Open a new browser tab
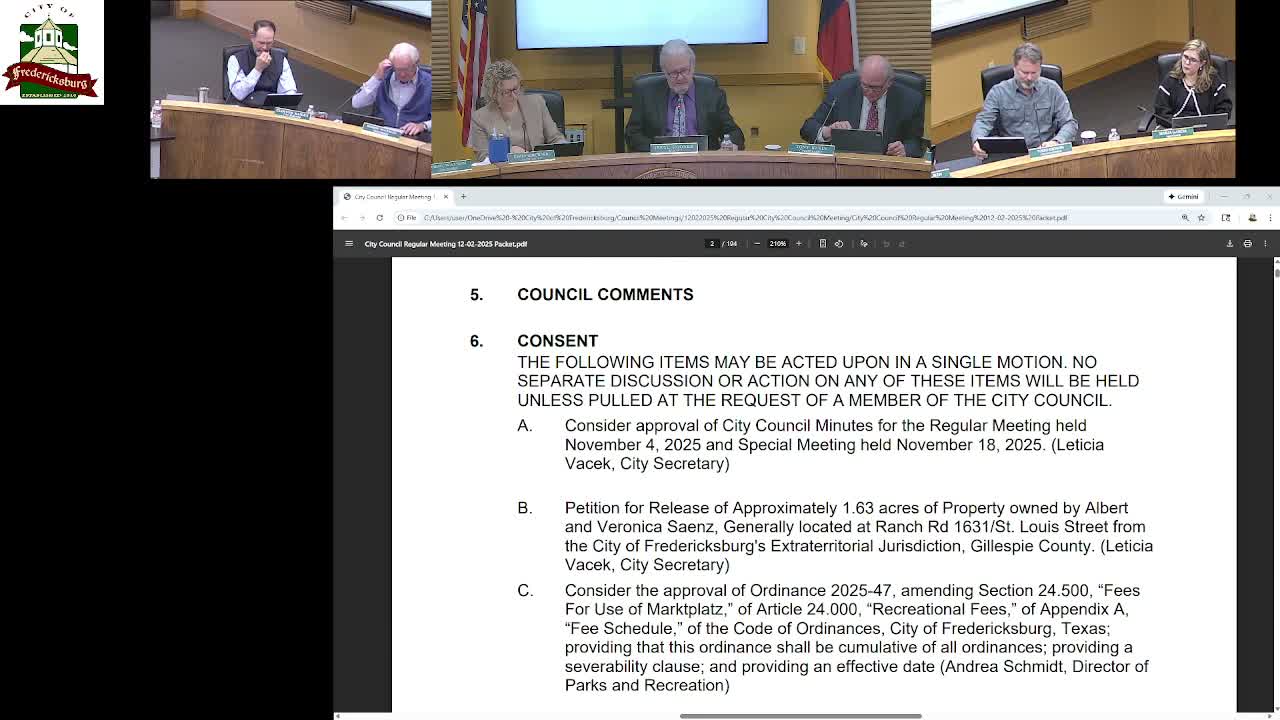This screenshot has width=1280, height=720. (x=463, y=196)
